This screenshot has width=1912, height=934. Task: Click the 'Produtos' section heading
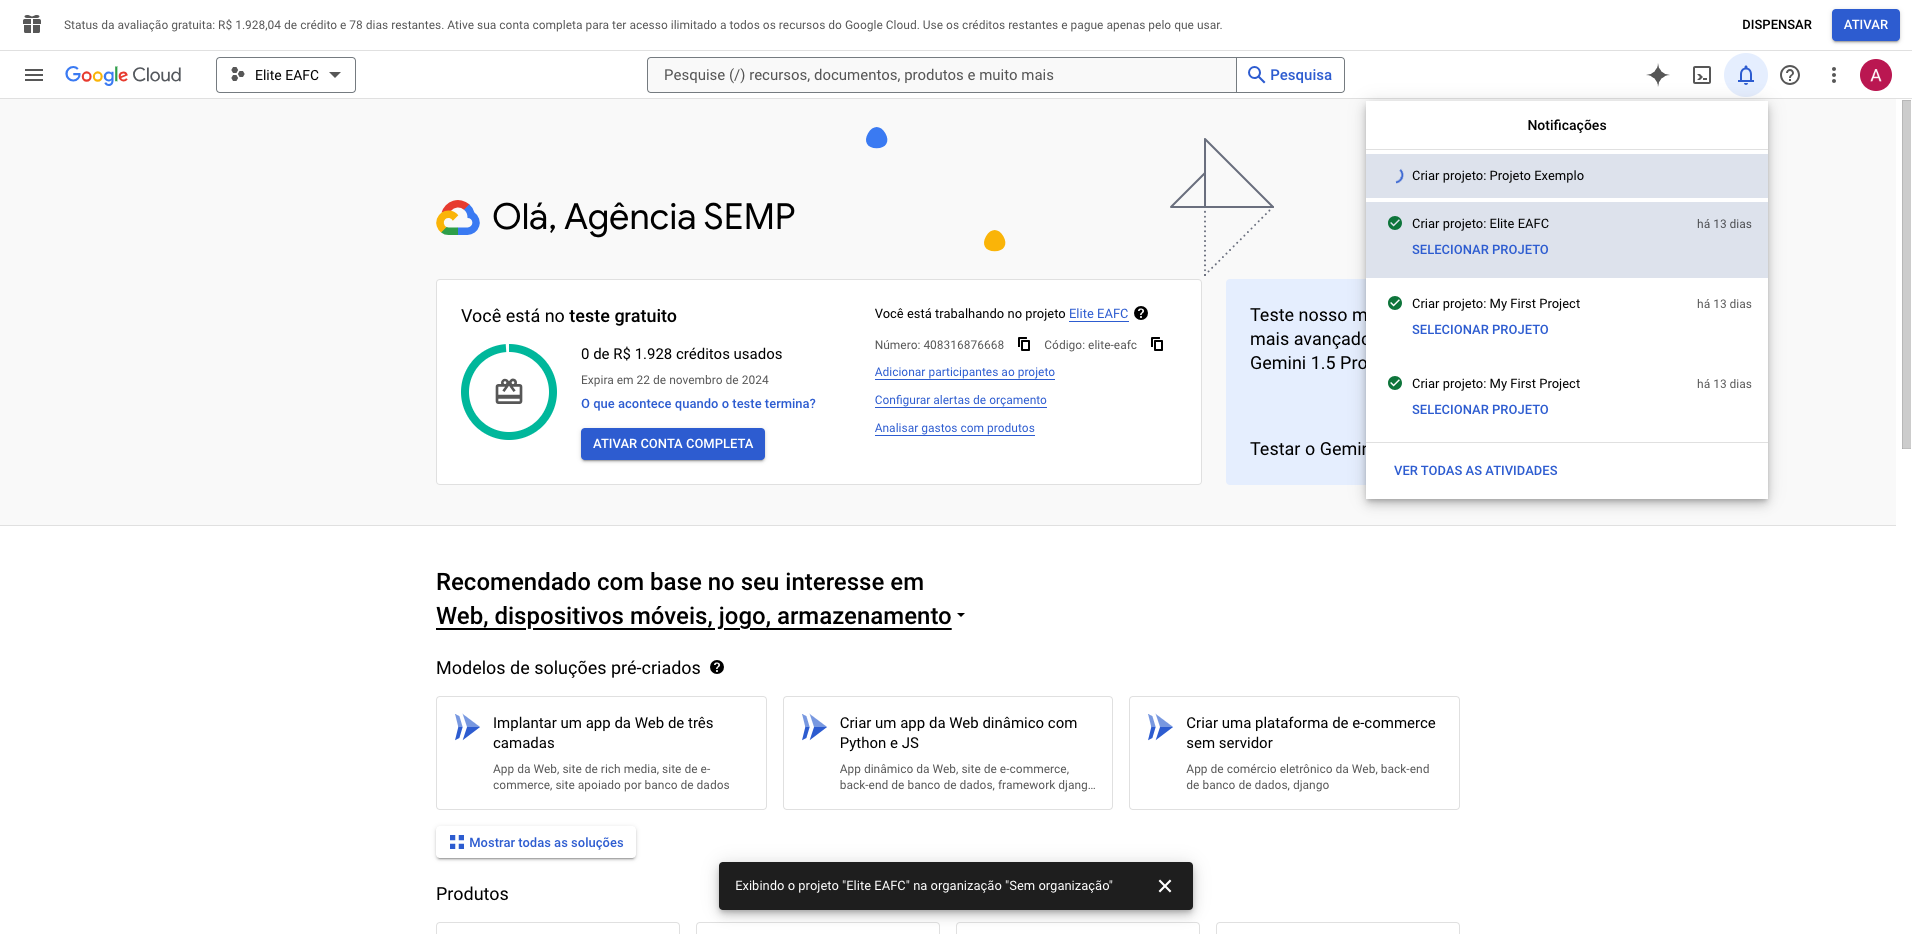472,894
